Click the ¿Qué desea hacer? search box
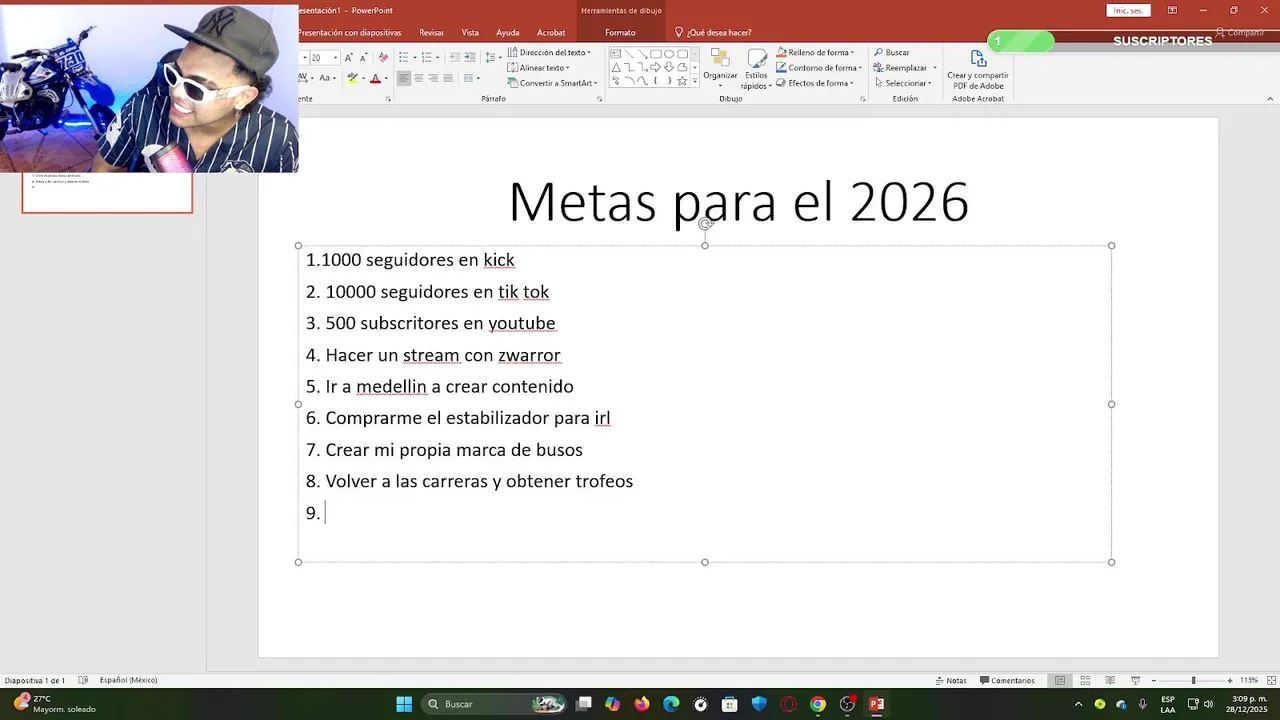 (x=713, y=32)
